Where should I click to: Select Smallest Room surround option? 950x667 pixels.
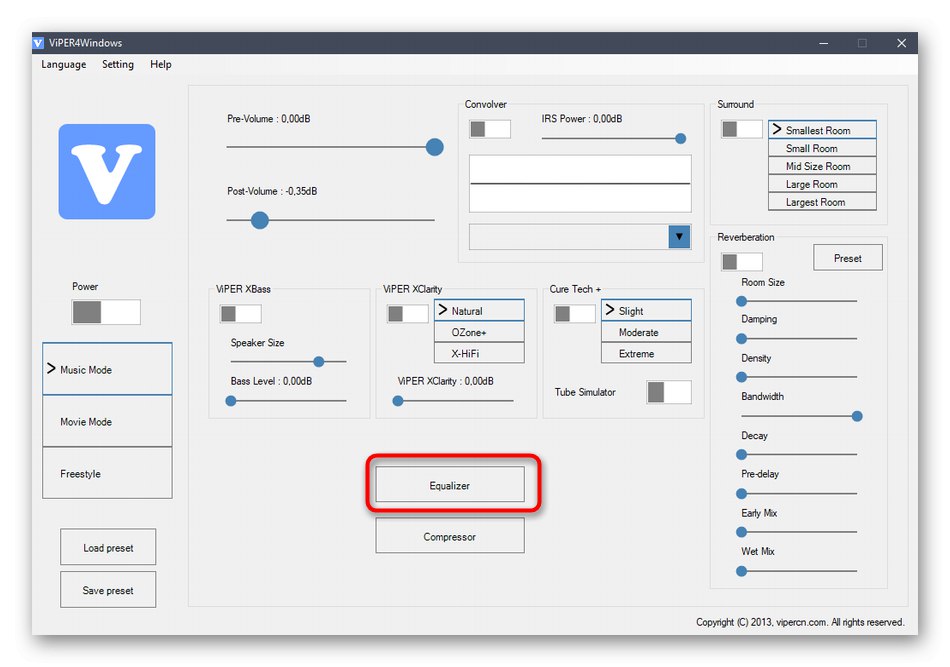(822, 130)
